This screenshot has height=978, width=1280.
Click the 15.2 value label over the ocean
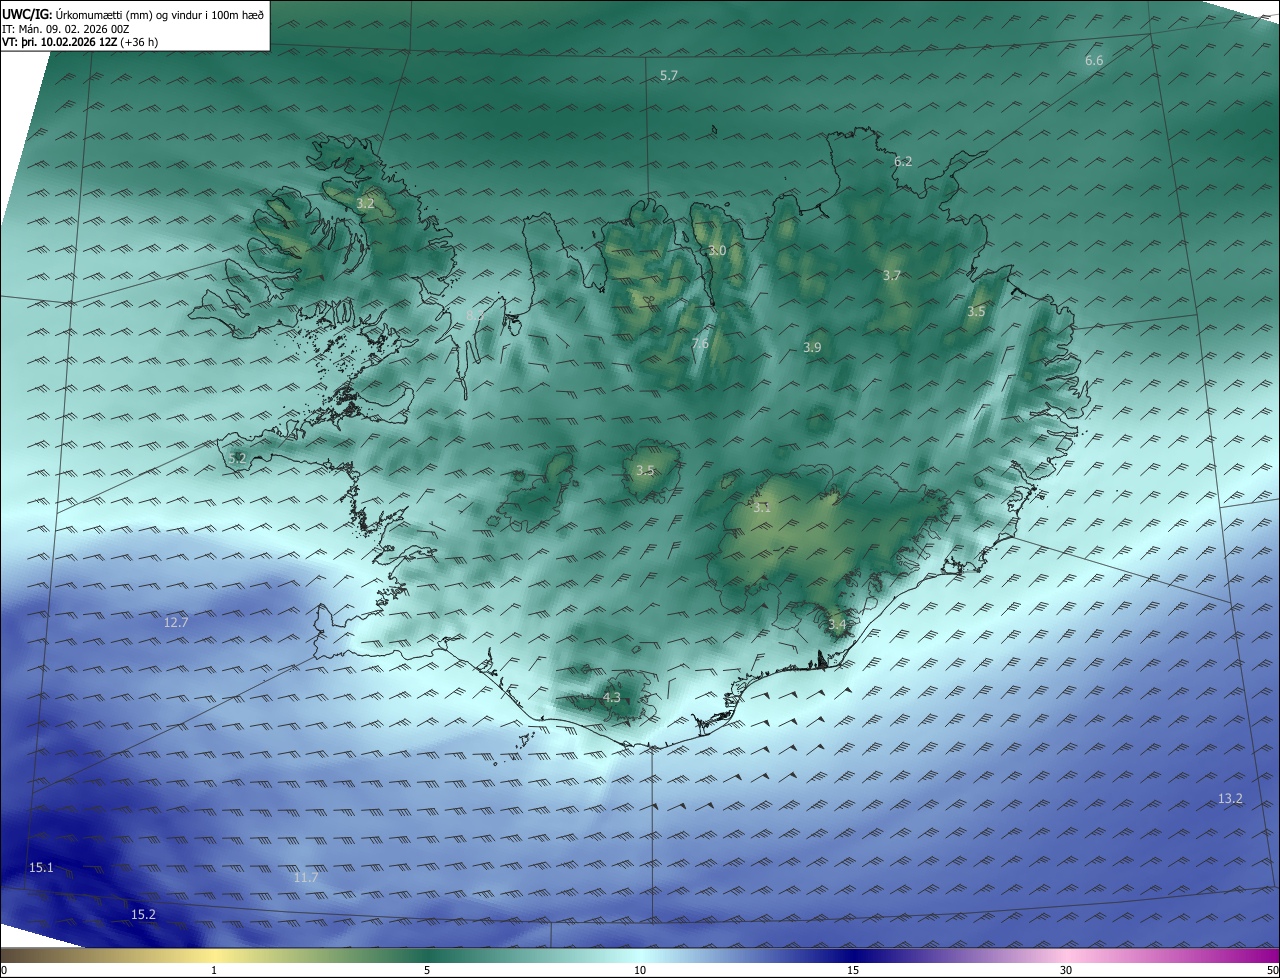pyautogui.click(x=143, y=915)
